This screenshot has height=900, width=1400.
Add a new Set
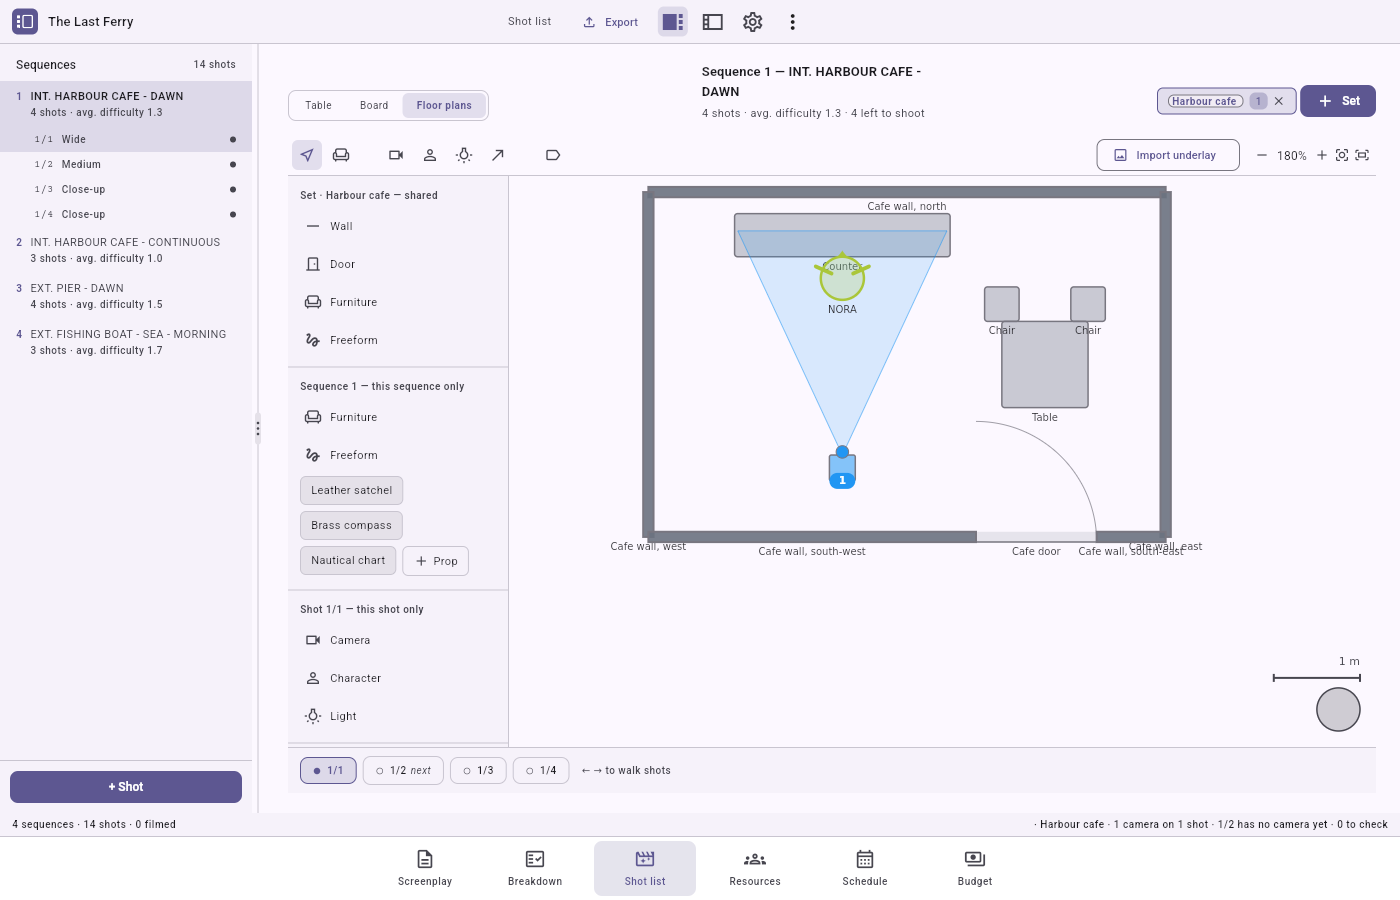click(x=1338, y=101)
